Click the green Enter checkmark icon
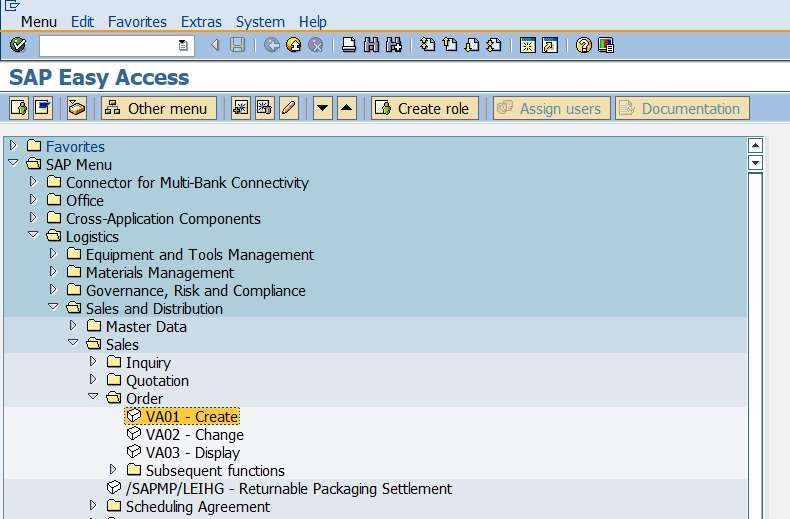 point(18,45)
